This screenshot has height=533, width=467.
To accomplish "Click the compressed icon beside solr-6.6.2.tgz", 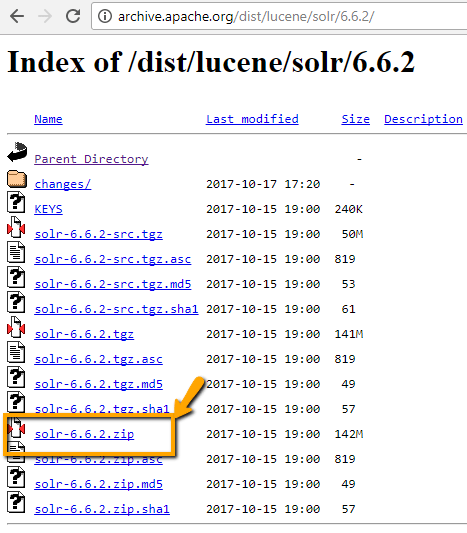I will pos(16,327).
